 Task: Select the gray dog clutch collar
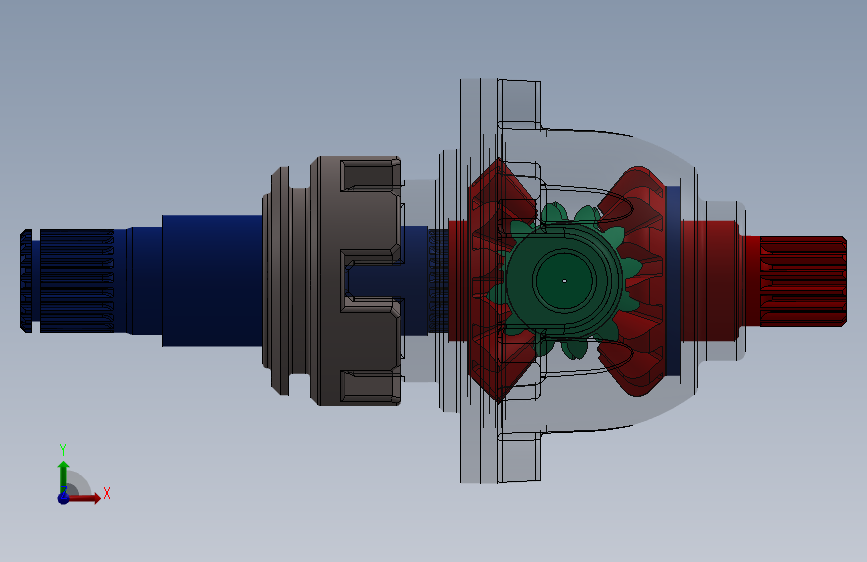point(333,281)
